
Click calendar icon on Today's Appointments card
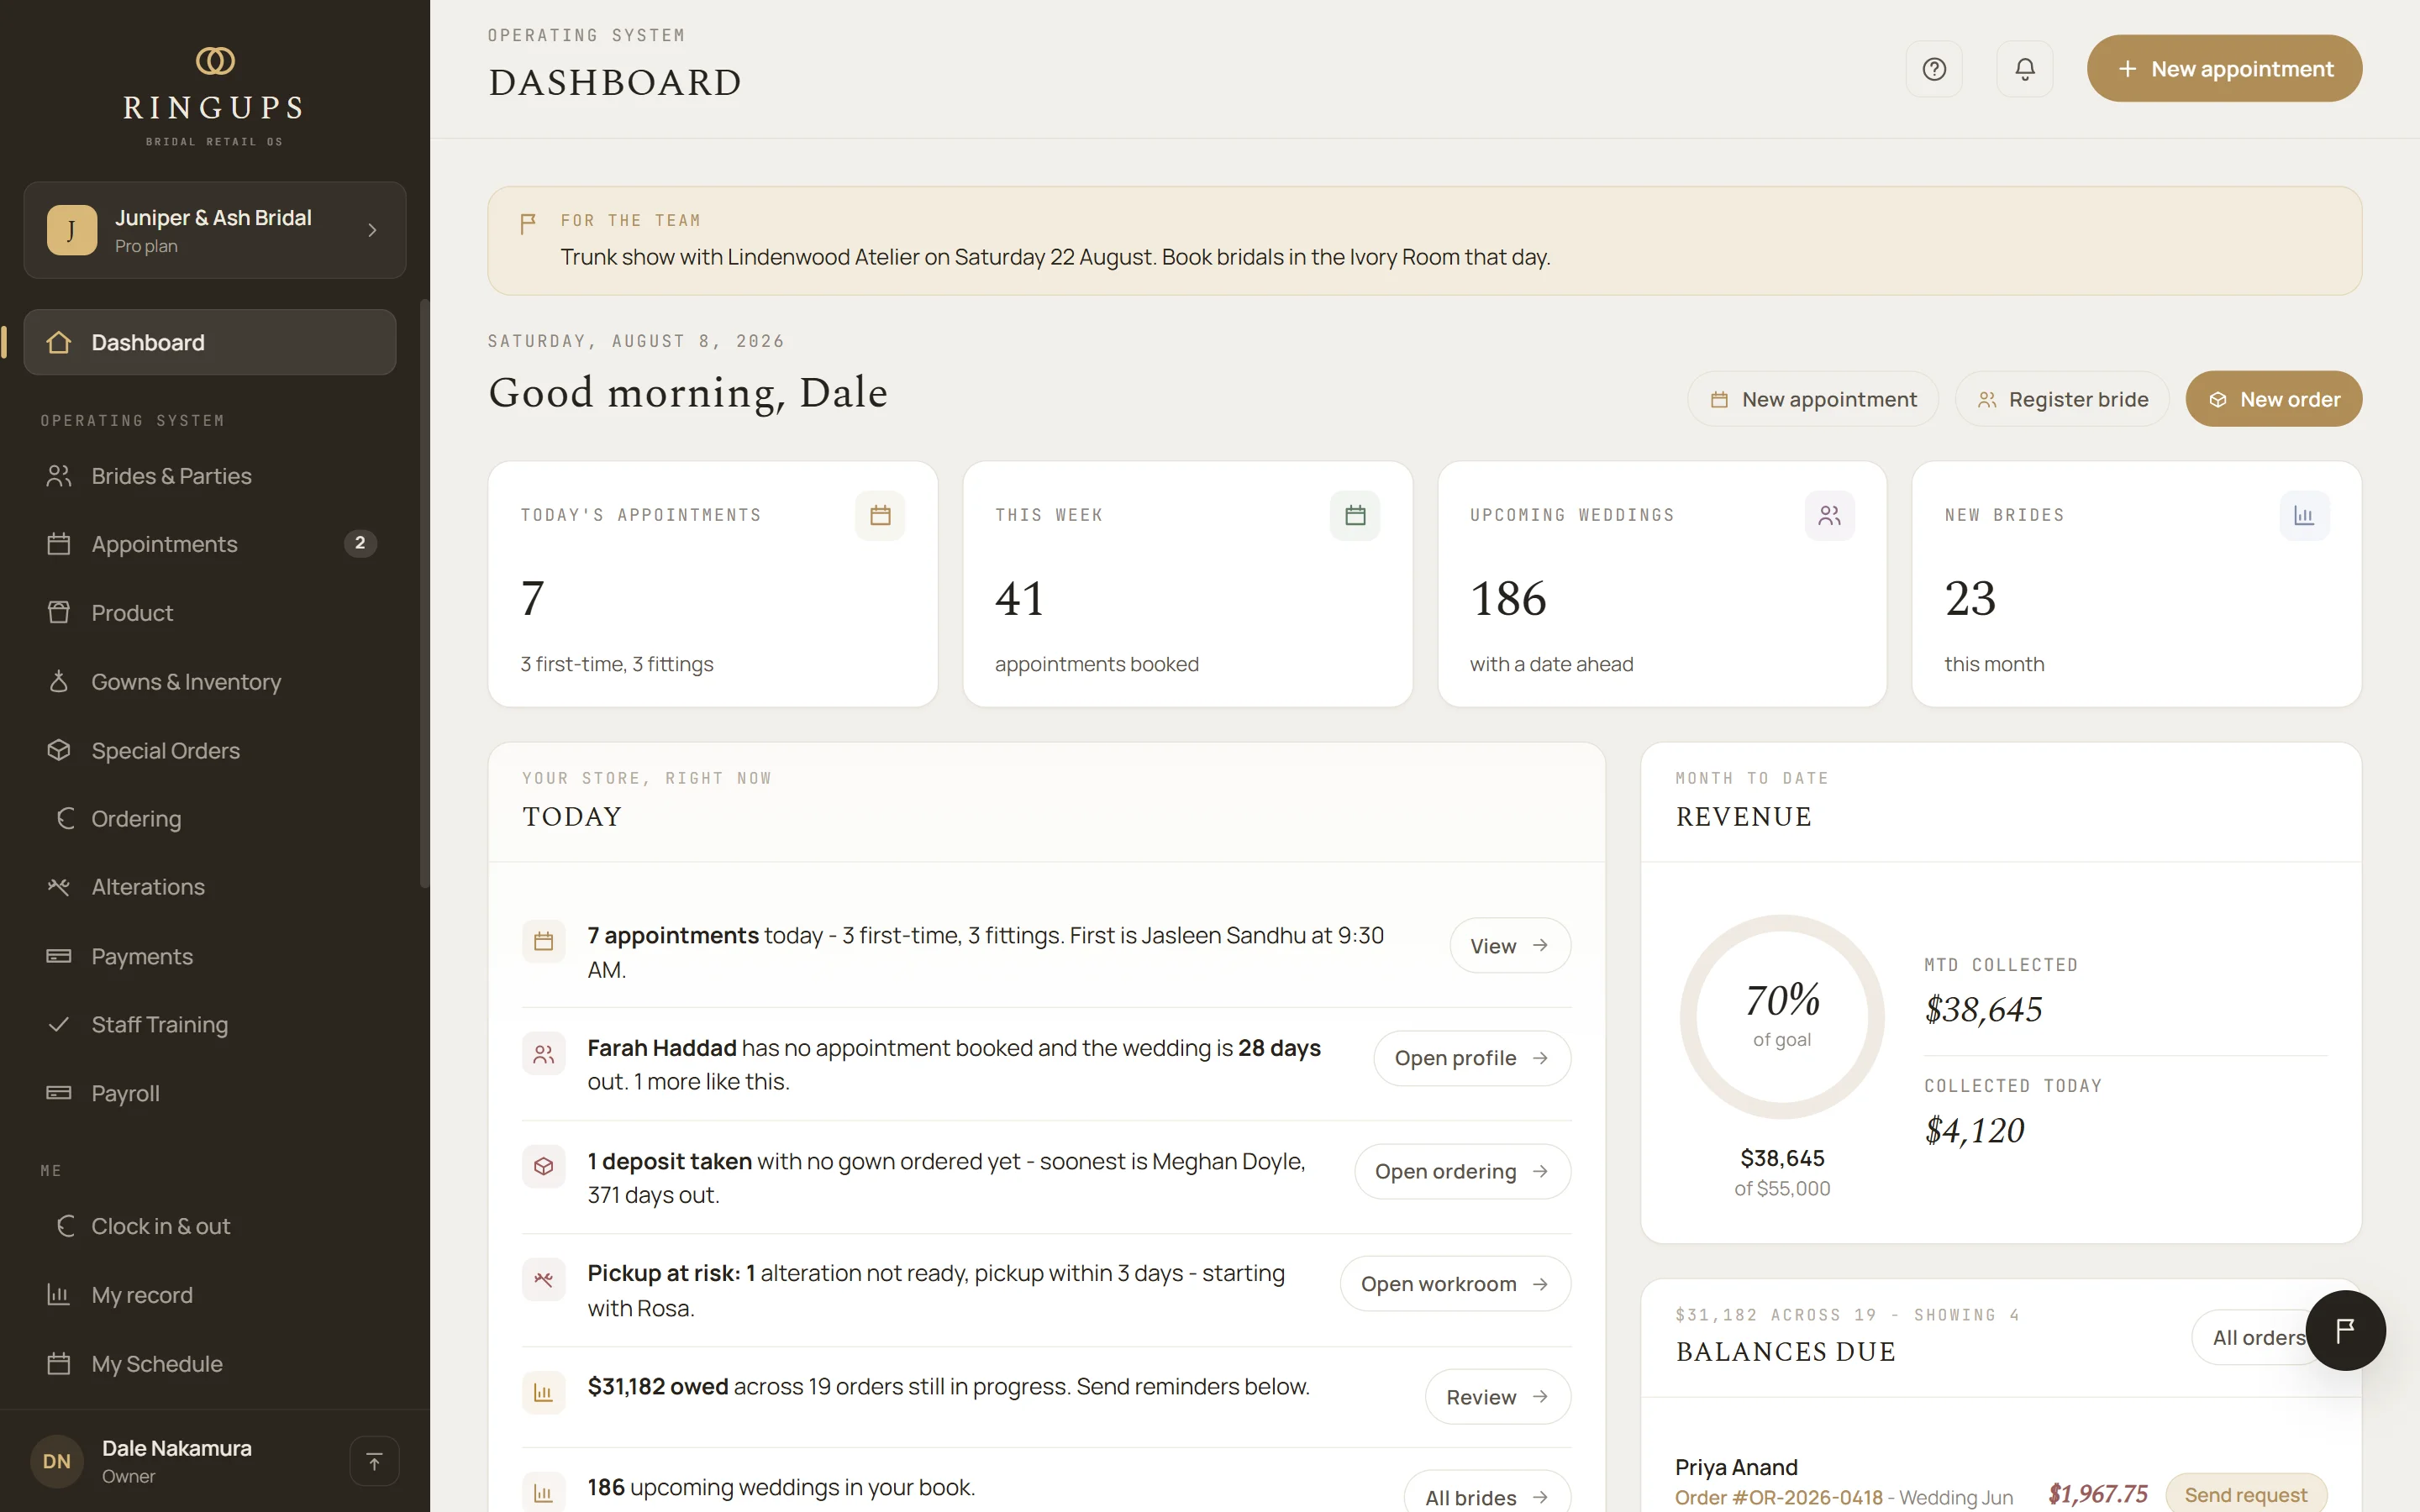(880, 515)
